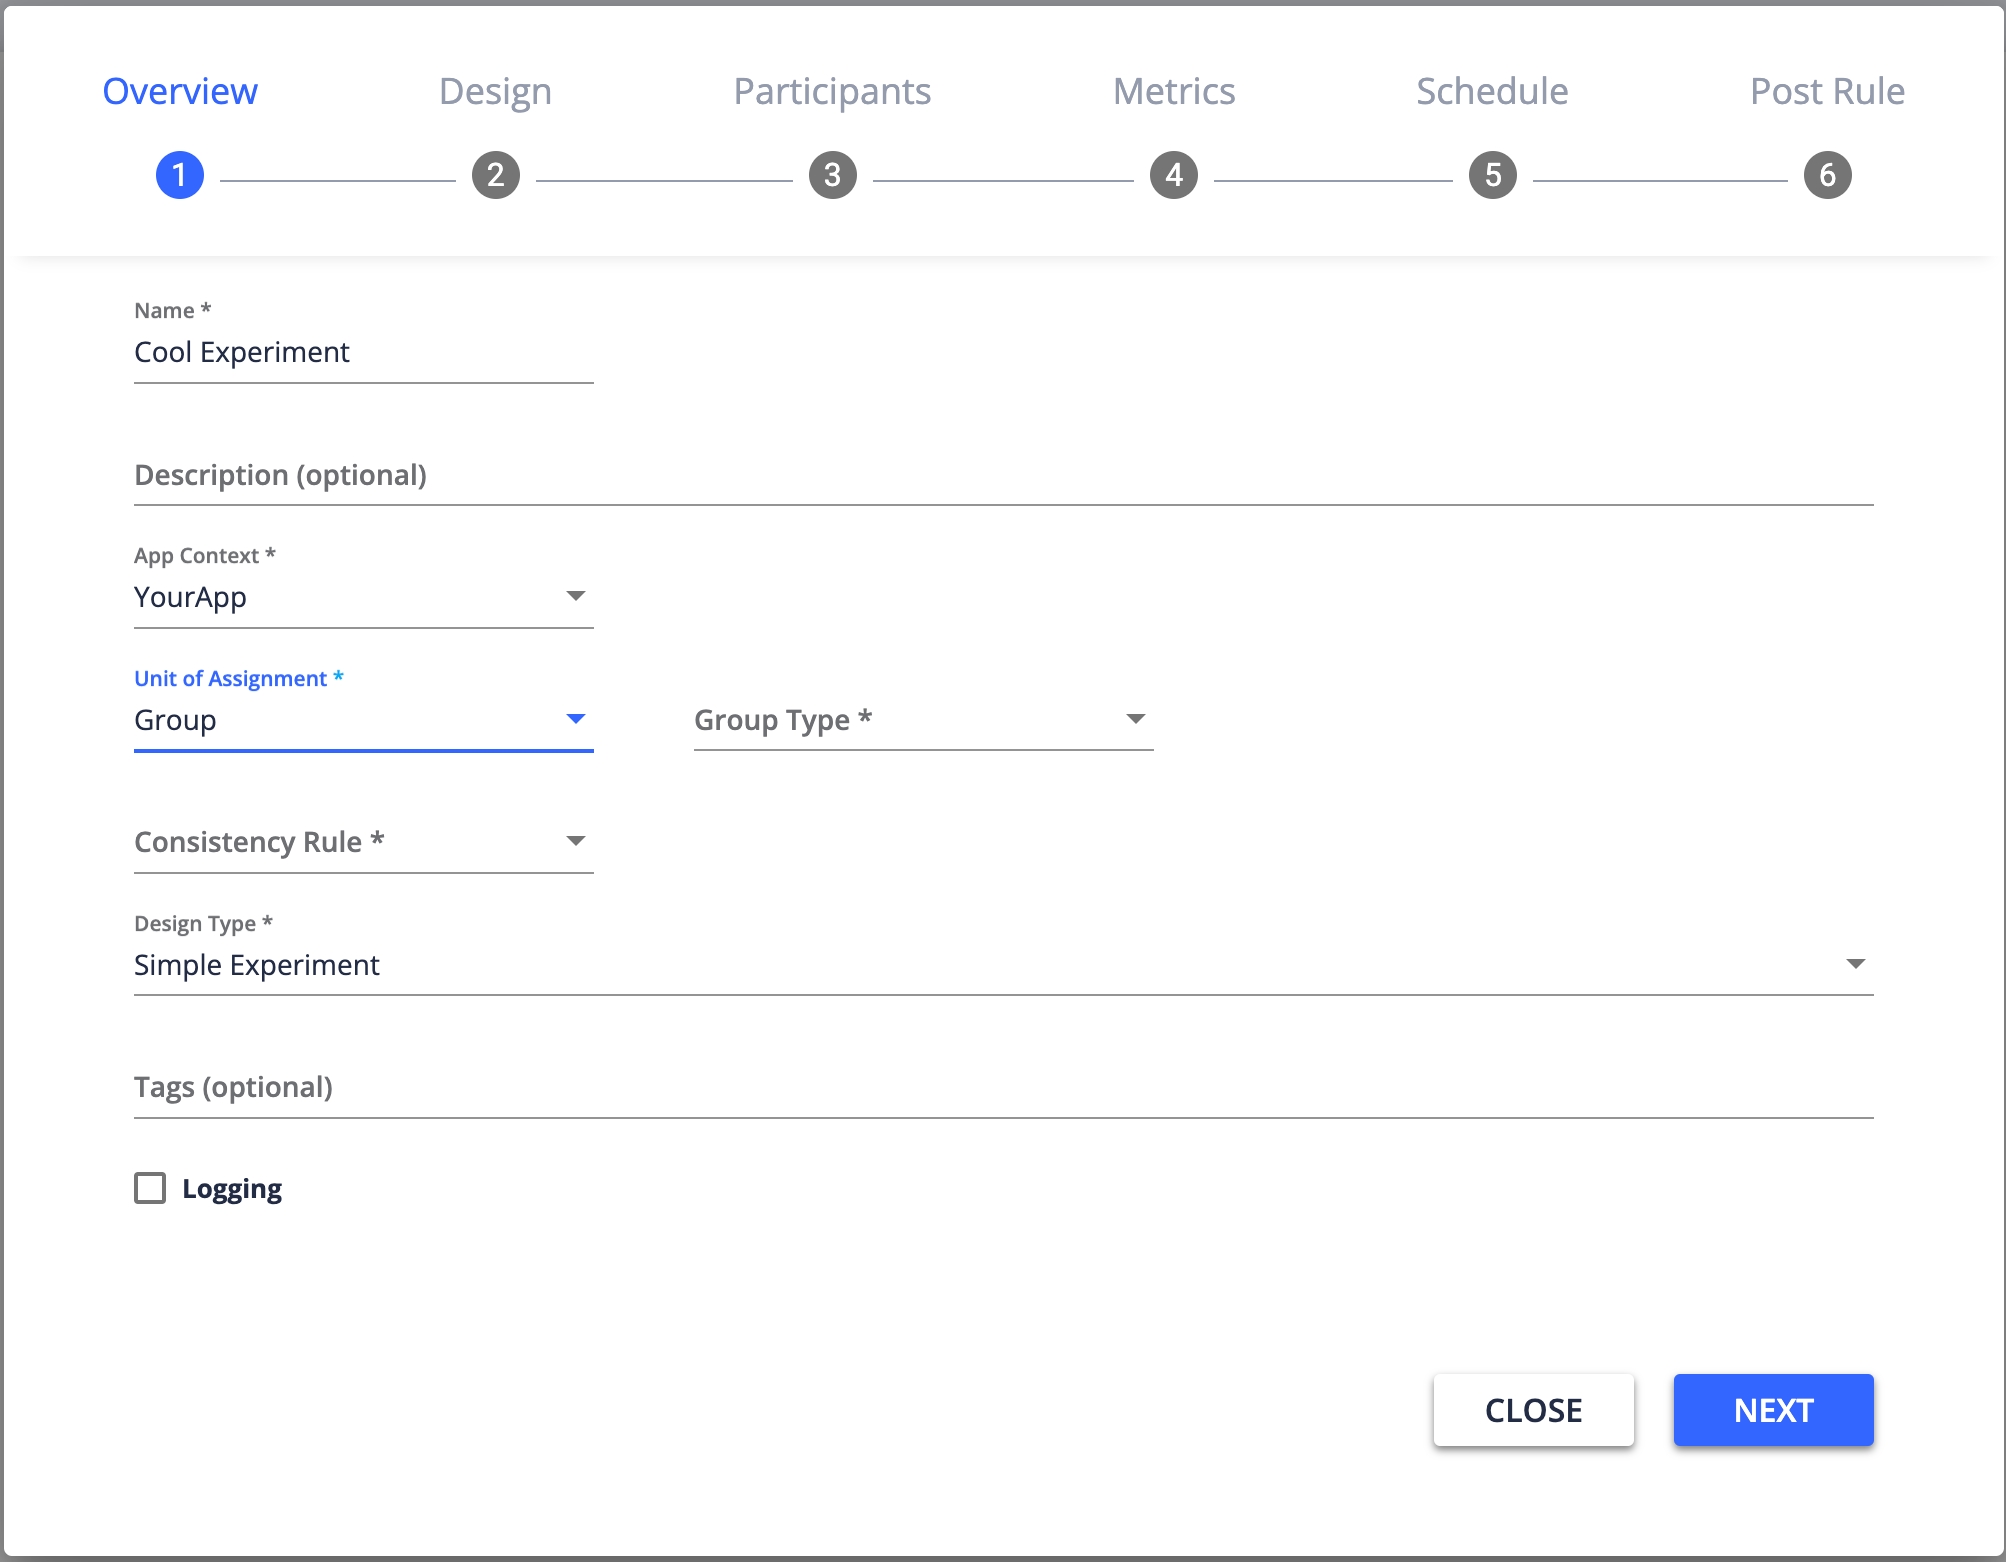The image size is (2006, 1562).
Task: Open the Metrics step label
Action: (1174, 92)
